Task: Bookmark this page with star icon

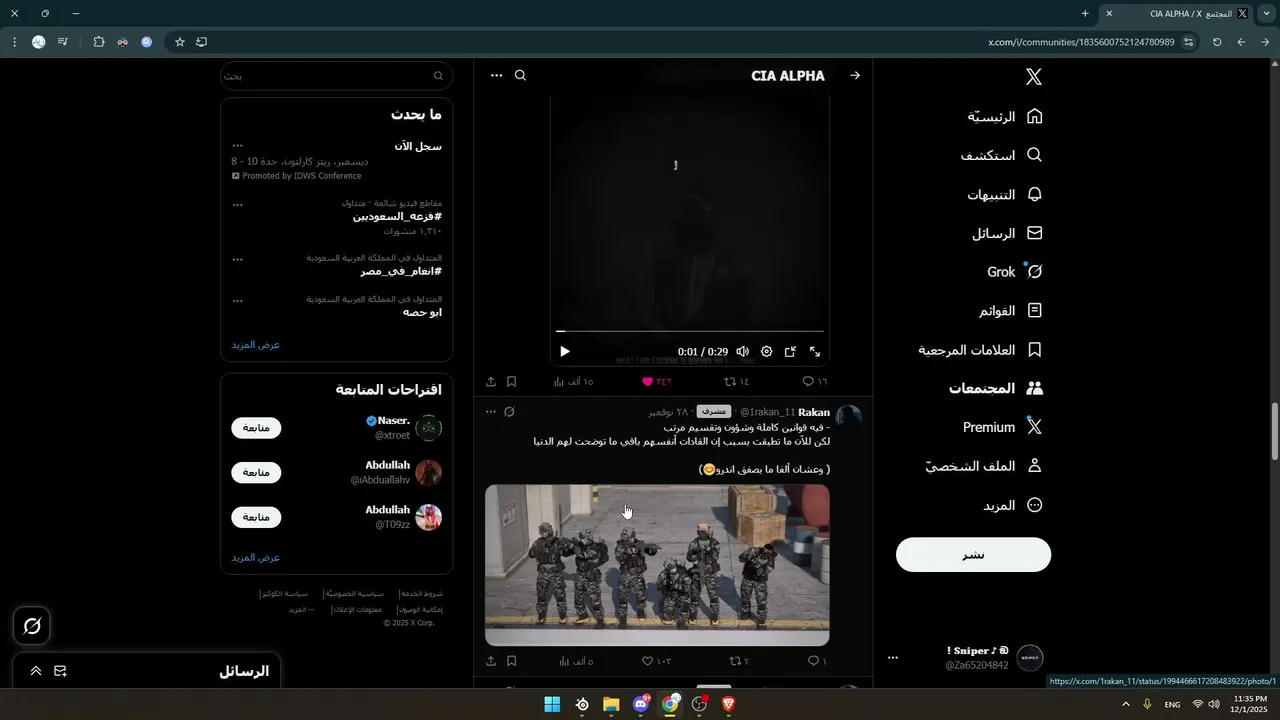Action: 180,42
